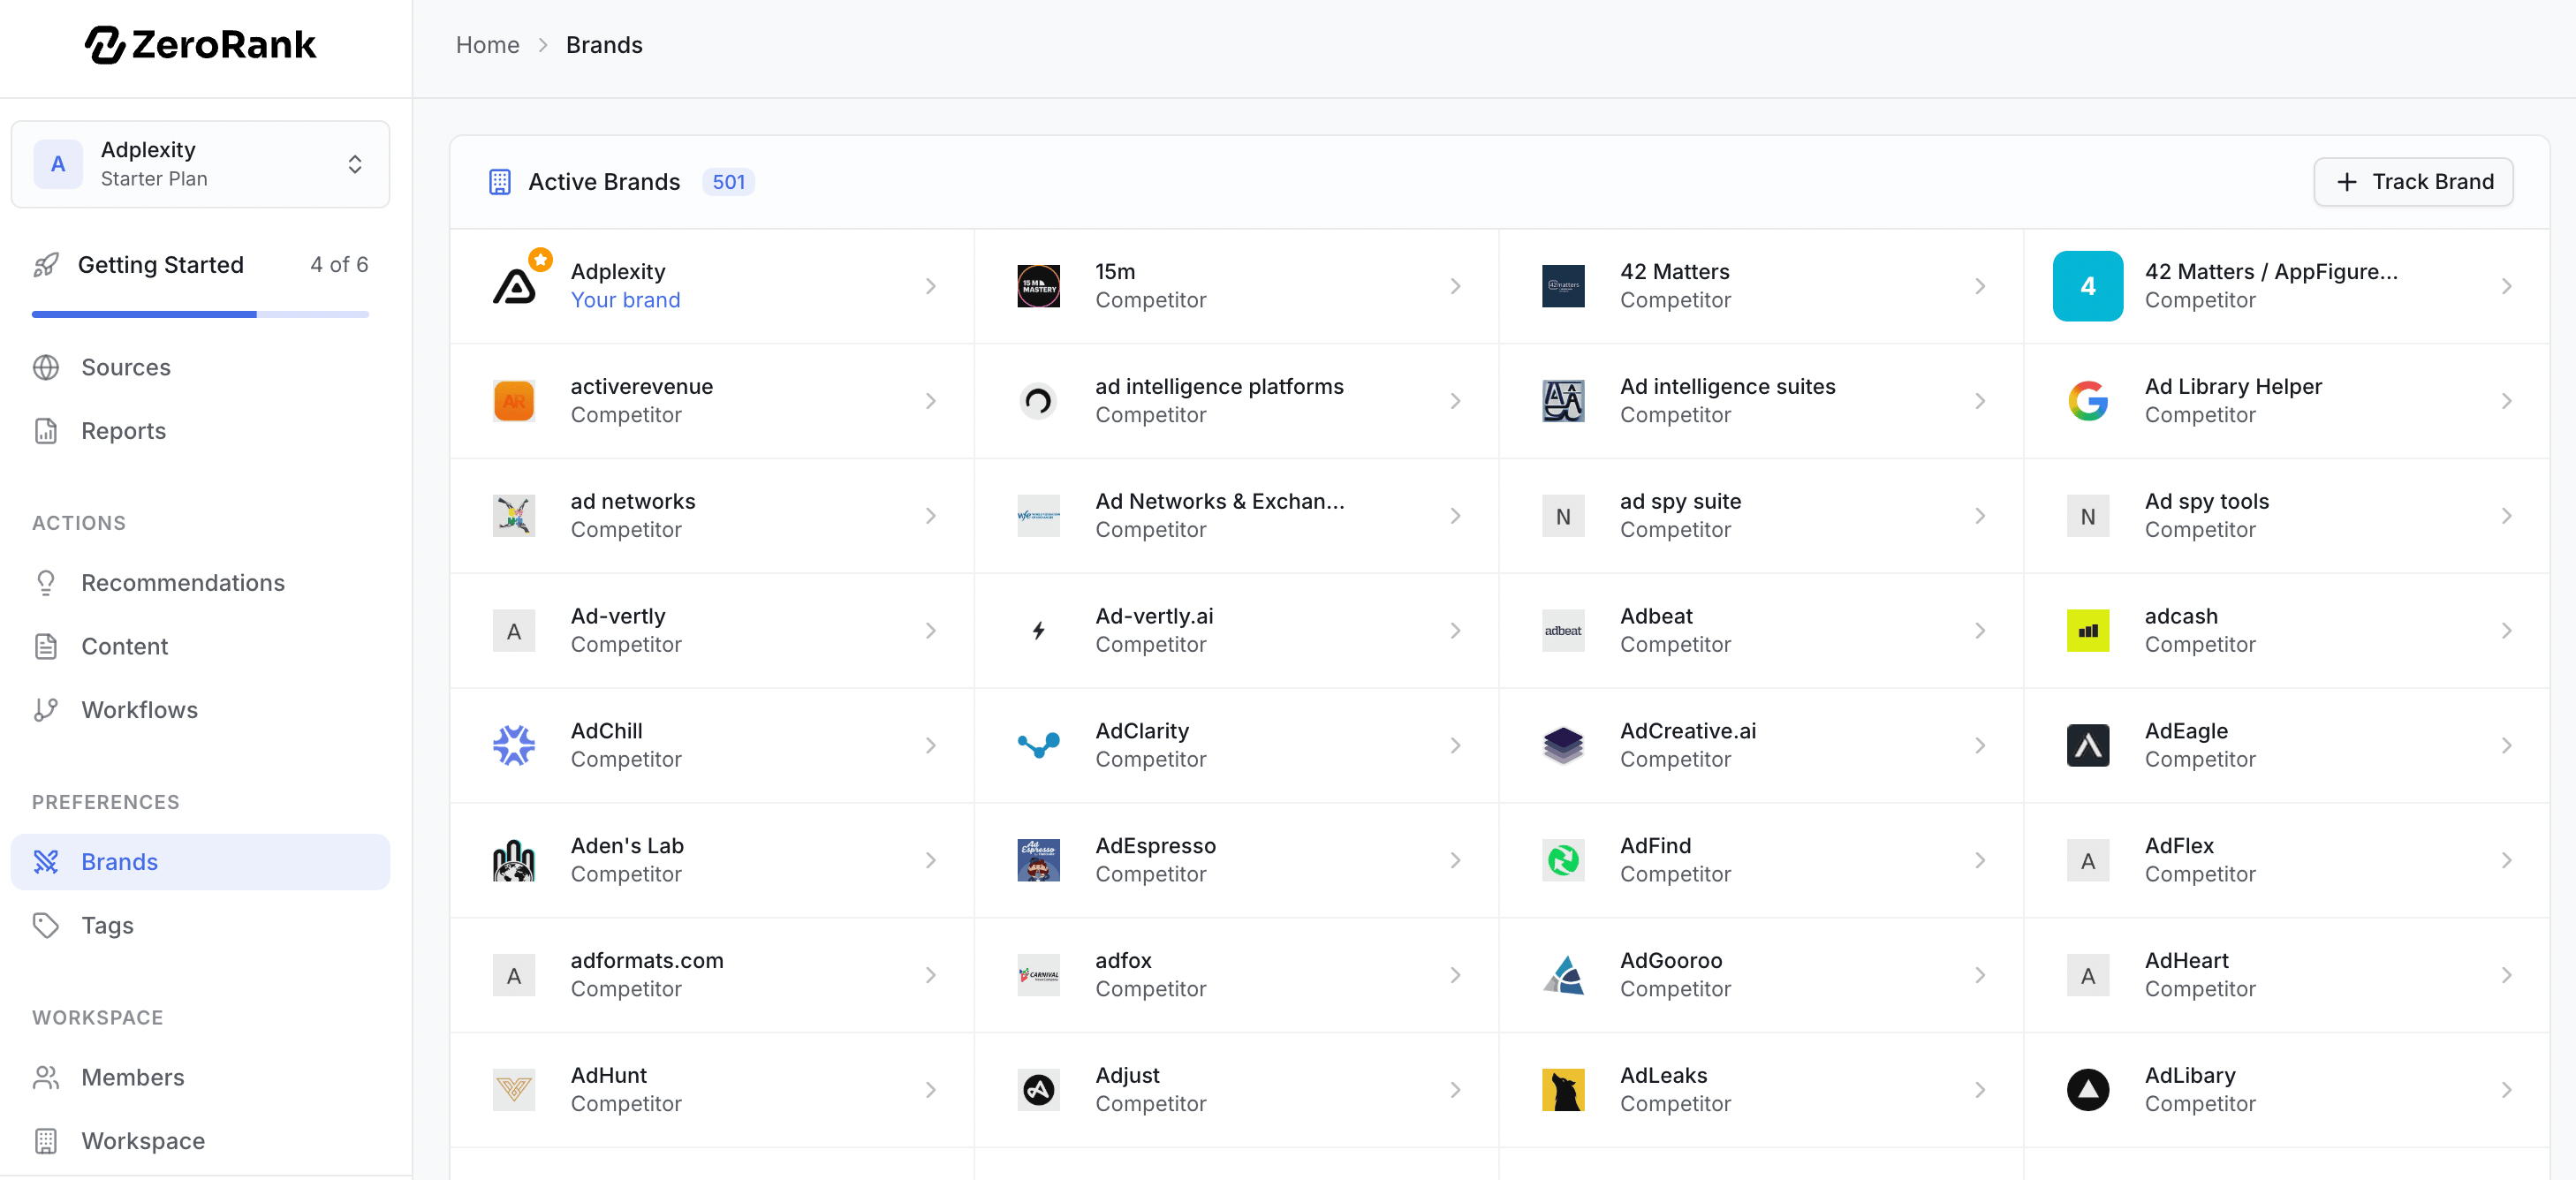This screenshot has height=1180, width=2576.
Task: Click the N avatar for ad spy suite
Action: coord(1563,516)
